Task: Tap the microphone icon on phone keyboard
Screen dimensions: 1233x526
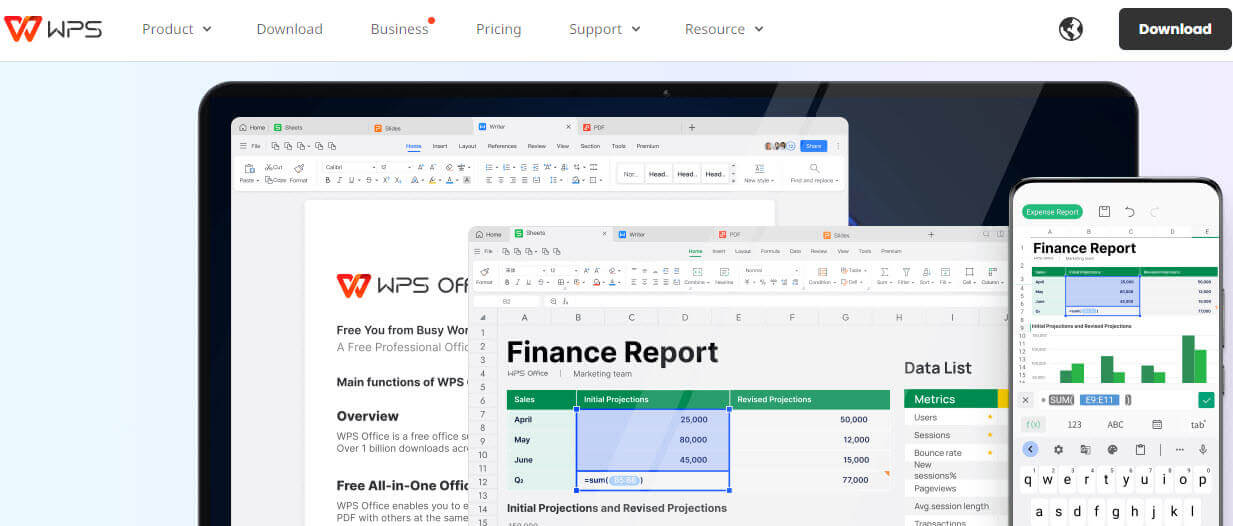Action: click(1203, 450)
